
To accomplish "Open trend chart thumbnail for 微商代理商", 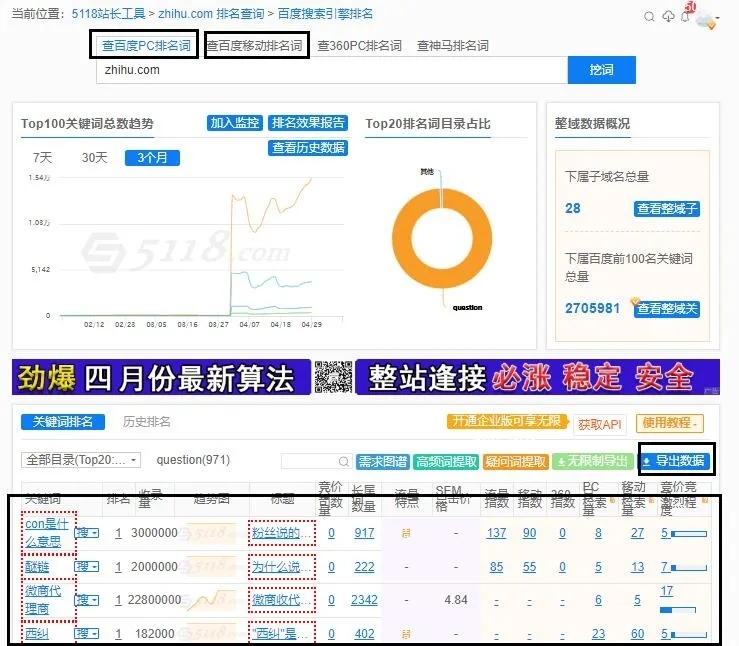I will coord(210,600).
